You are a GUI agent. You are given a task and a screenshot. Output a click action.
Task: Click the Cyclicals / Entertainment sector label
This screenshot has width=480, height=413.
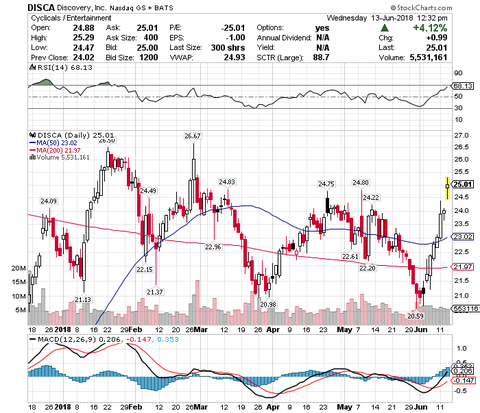71,18
